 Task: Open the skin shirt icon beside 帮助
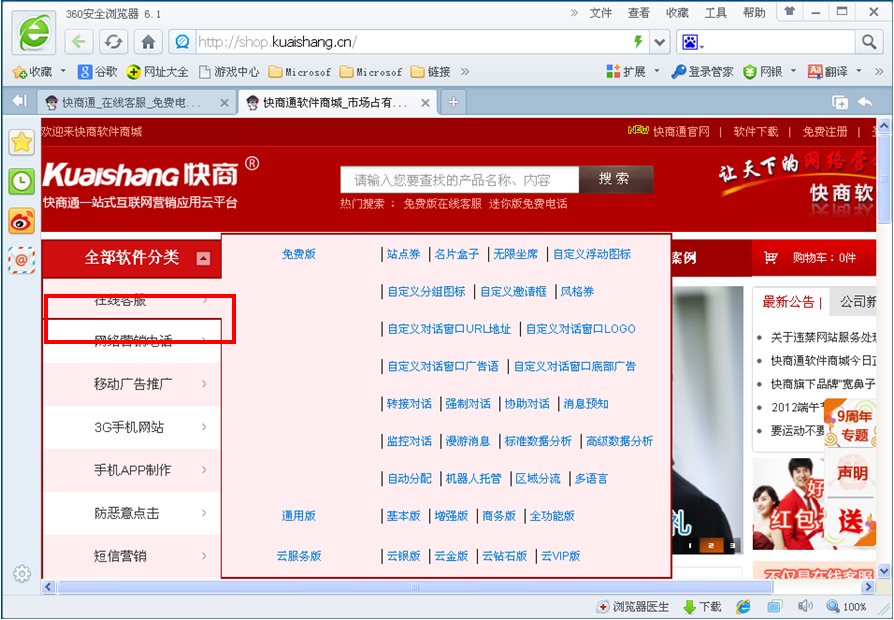point(790,11)
